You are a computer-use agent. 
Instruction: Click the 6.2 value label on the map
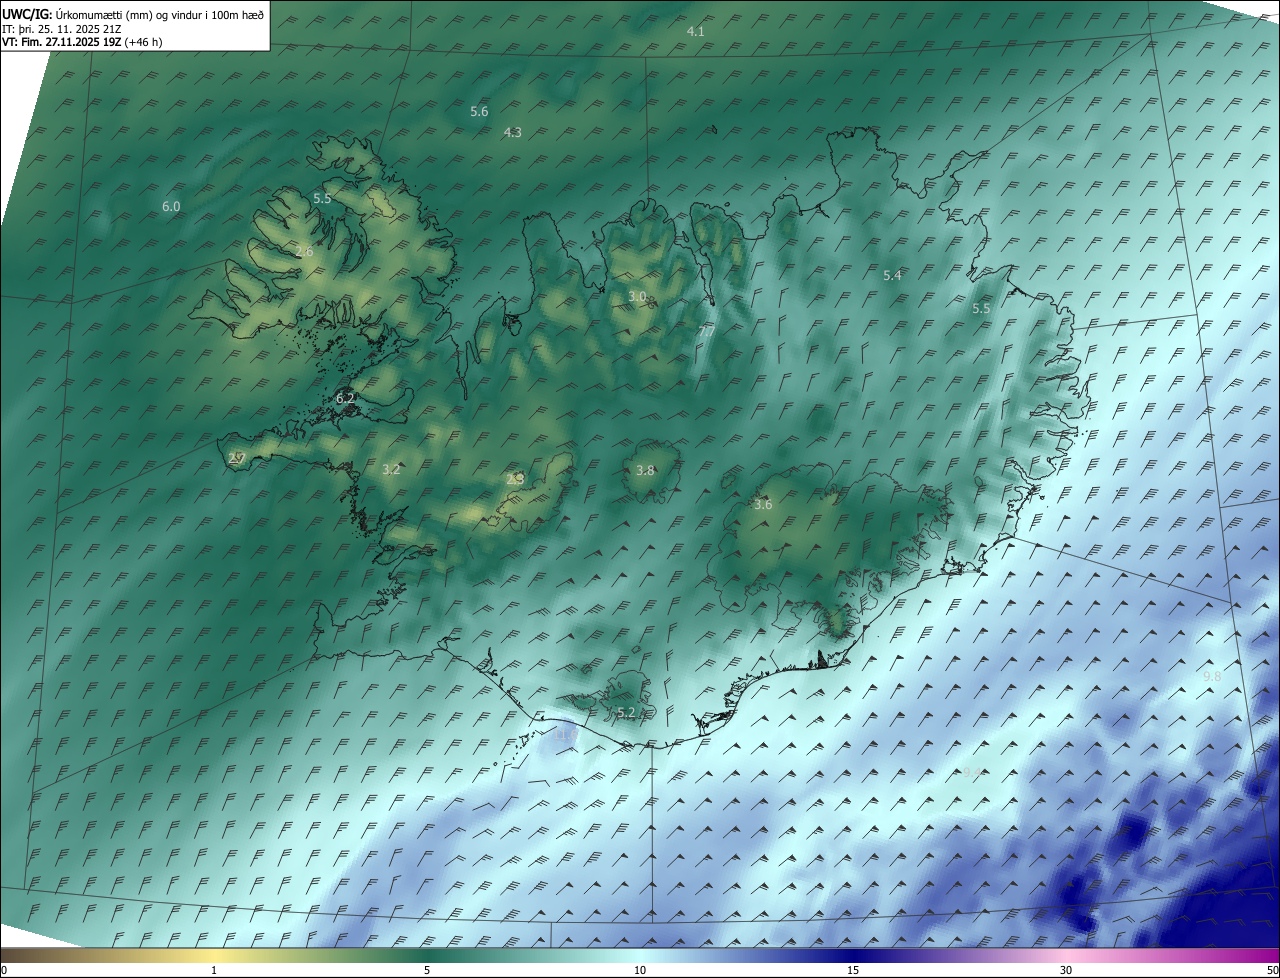[346, 398]
